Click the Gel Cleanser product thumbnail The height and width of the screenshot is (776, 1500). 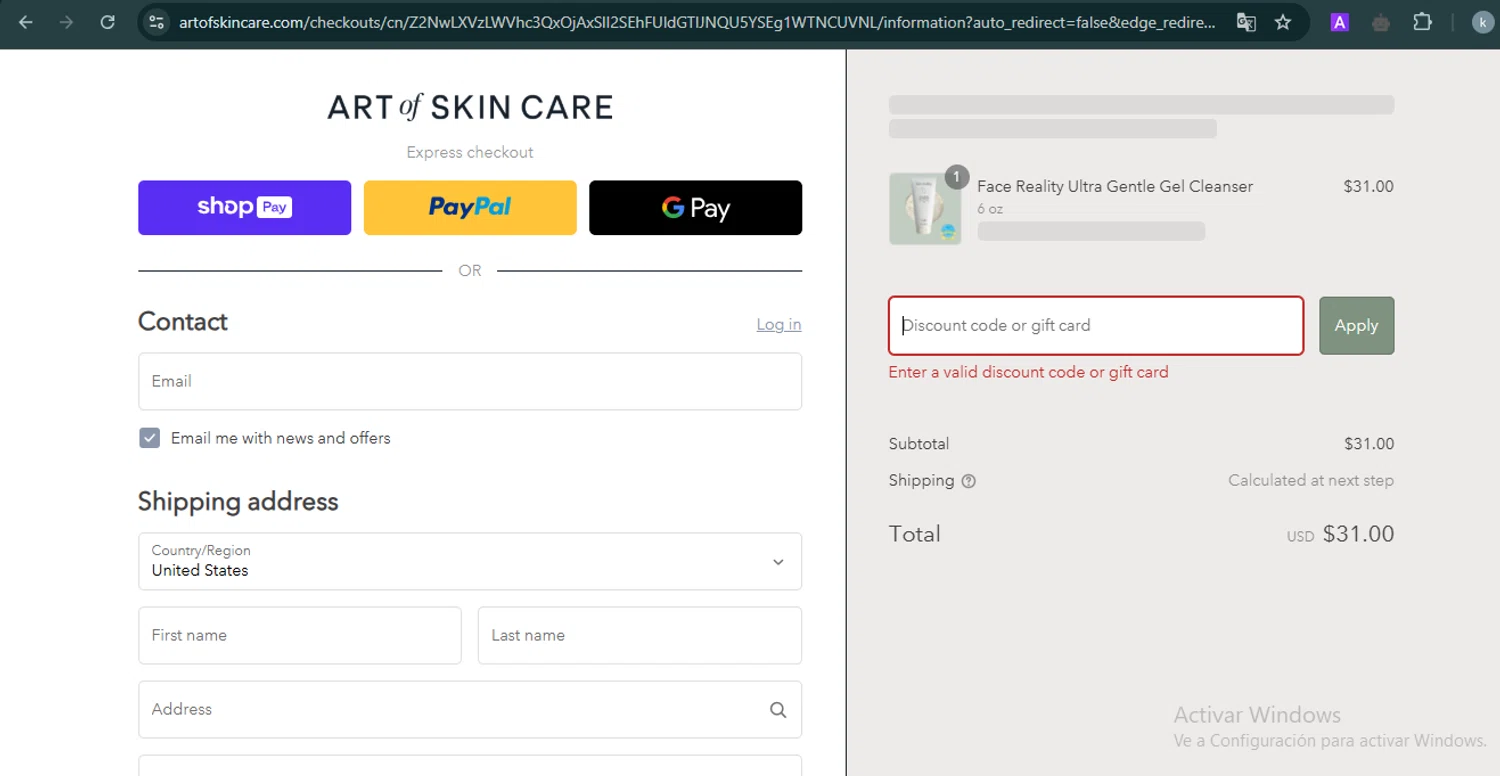click(925, 209)
